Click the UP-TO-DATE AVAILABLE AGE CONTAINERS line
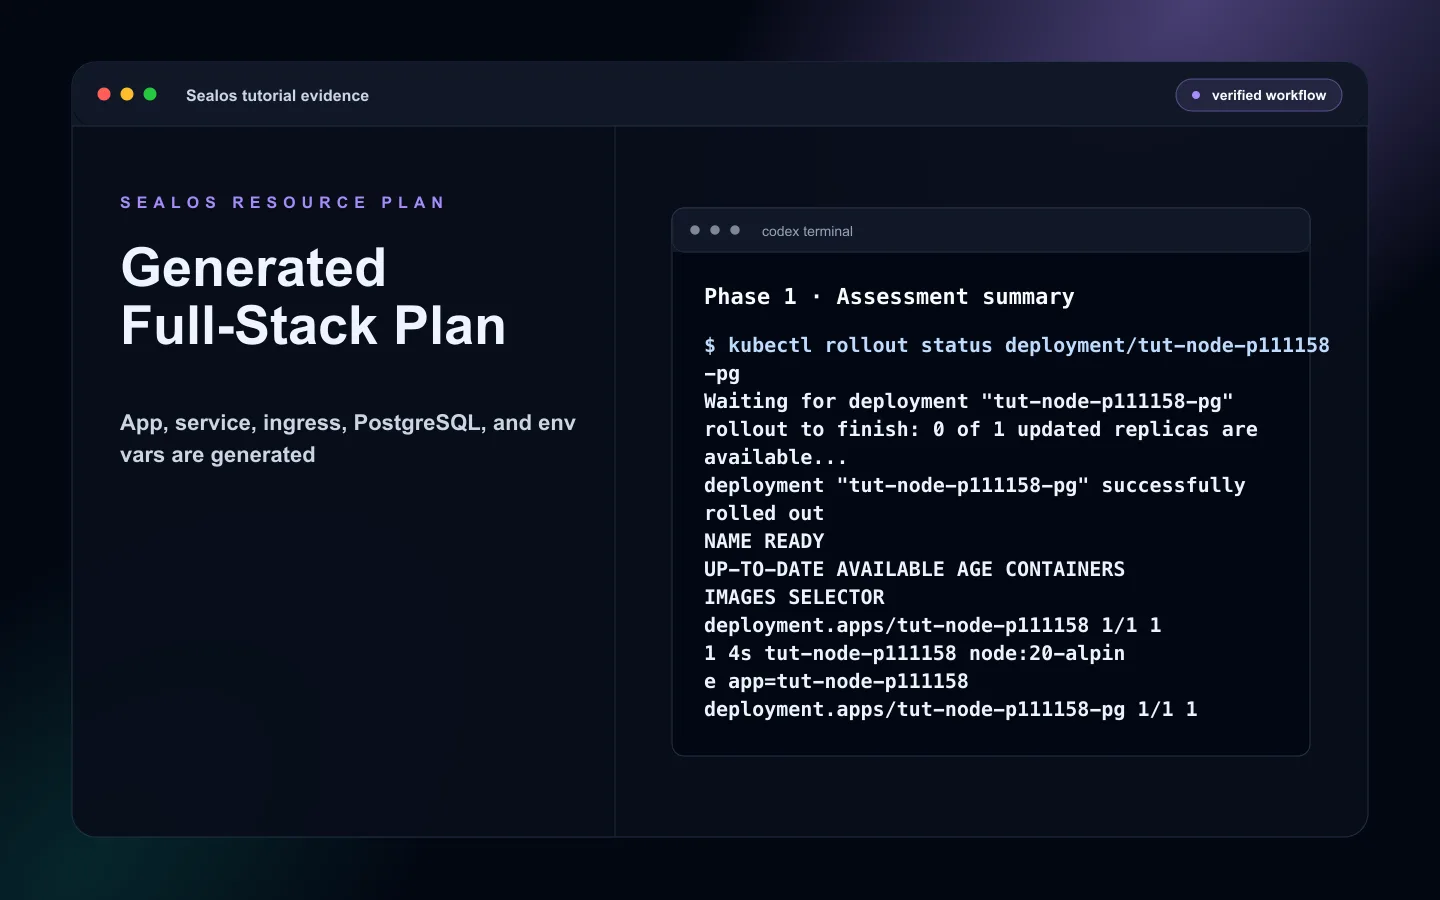1440x900 pixels. [914, 569]
